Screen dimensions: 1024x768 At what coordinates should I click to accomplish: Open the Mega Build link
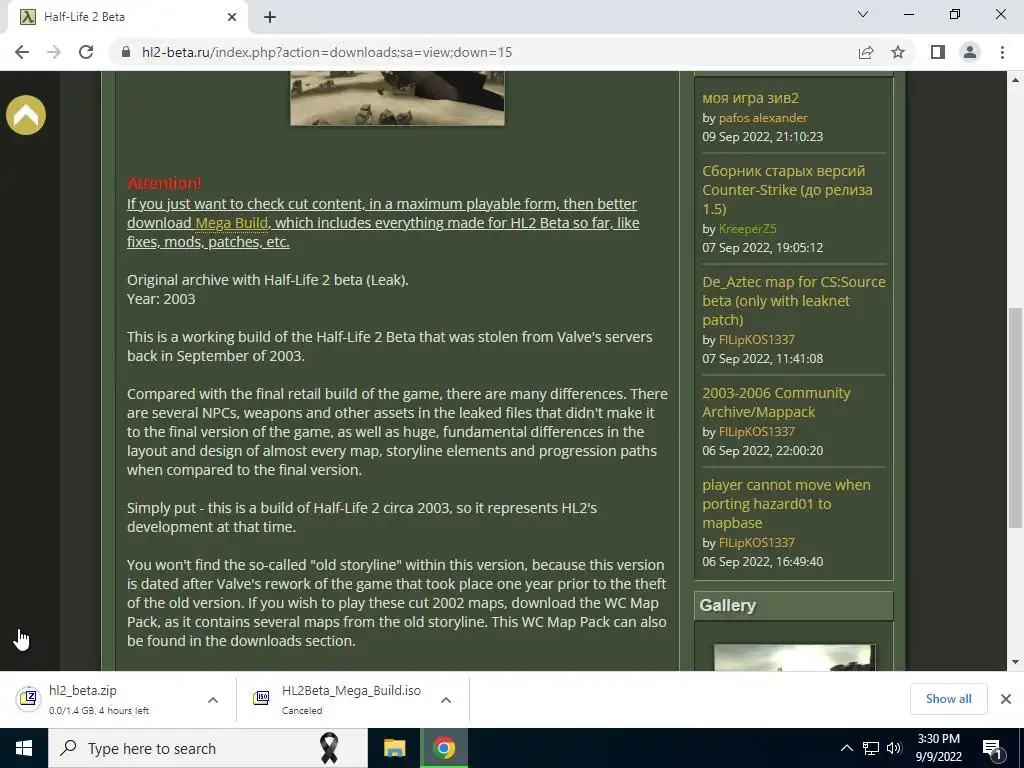[231, 223]
